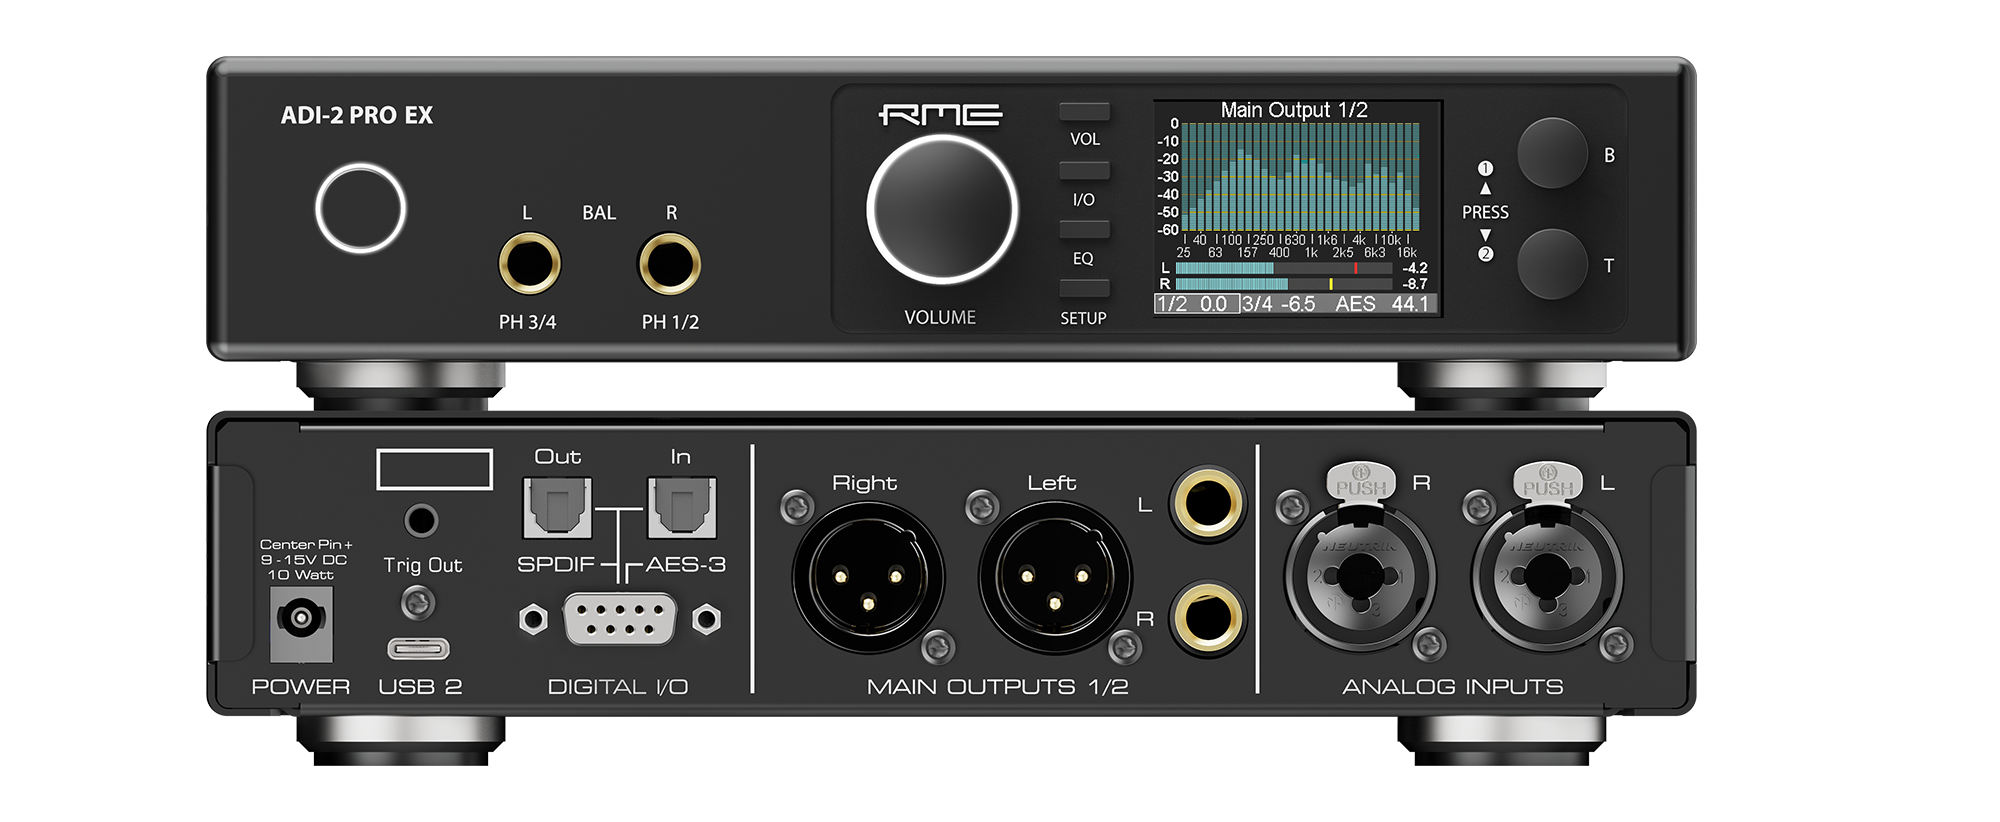Click the R channel level meter
This screenshot has height=822, width=2000.
pyautogui.click(x=1284, y=284)
